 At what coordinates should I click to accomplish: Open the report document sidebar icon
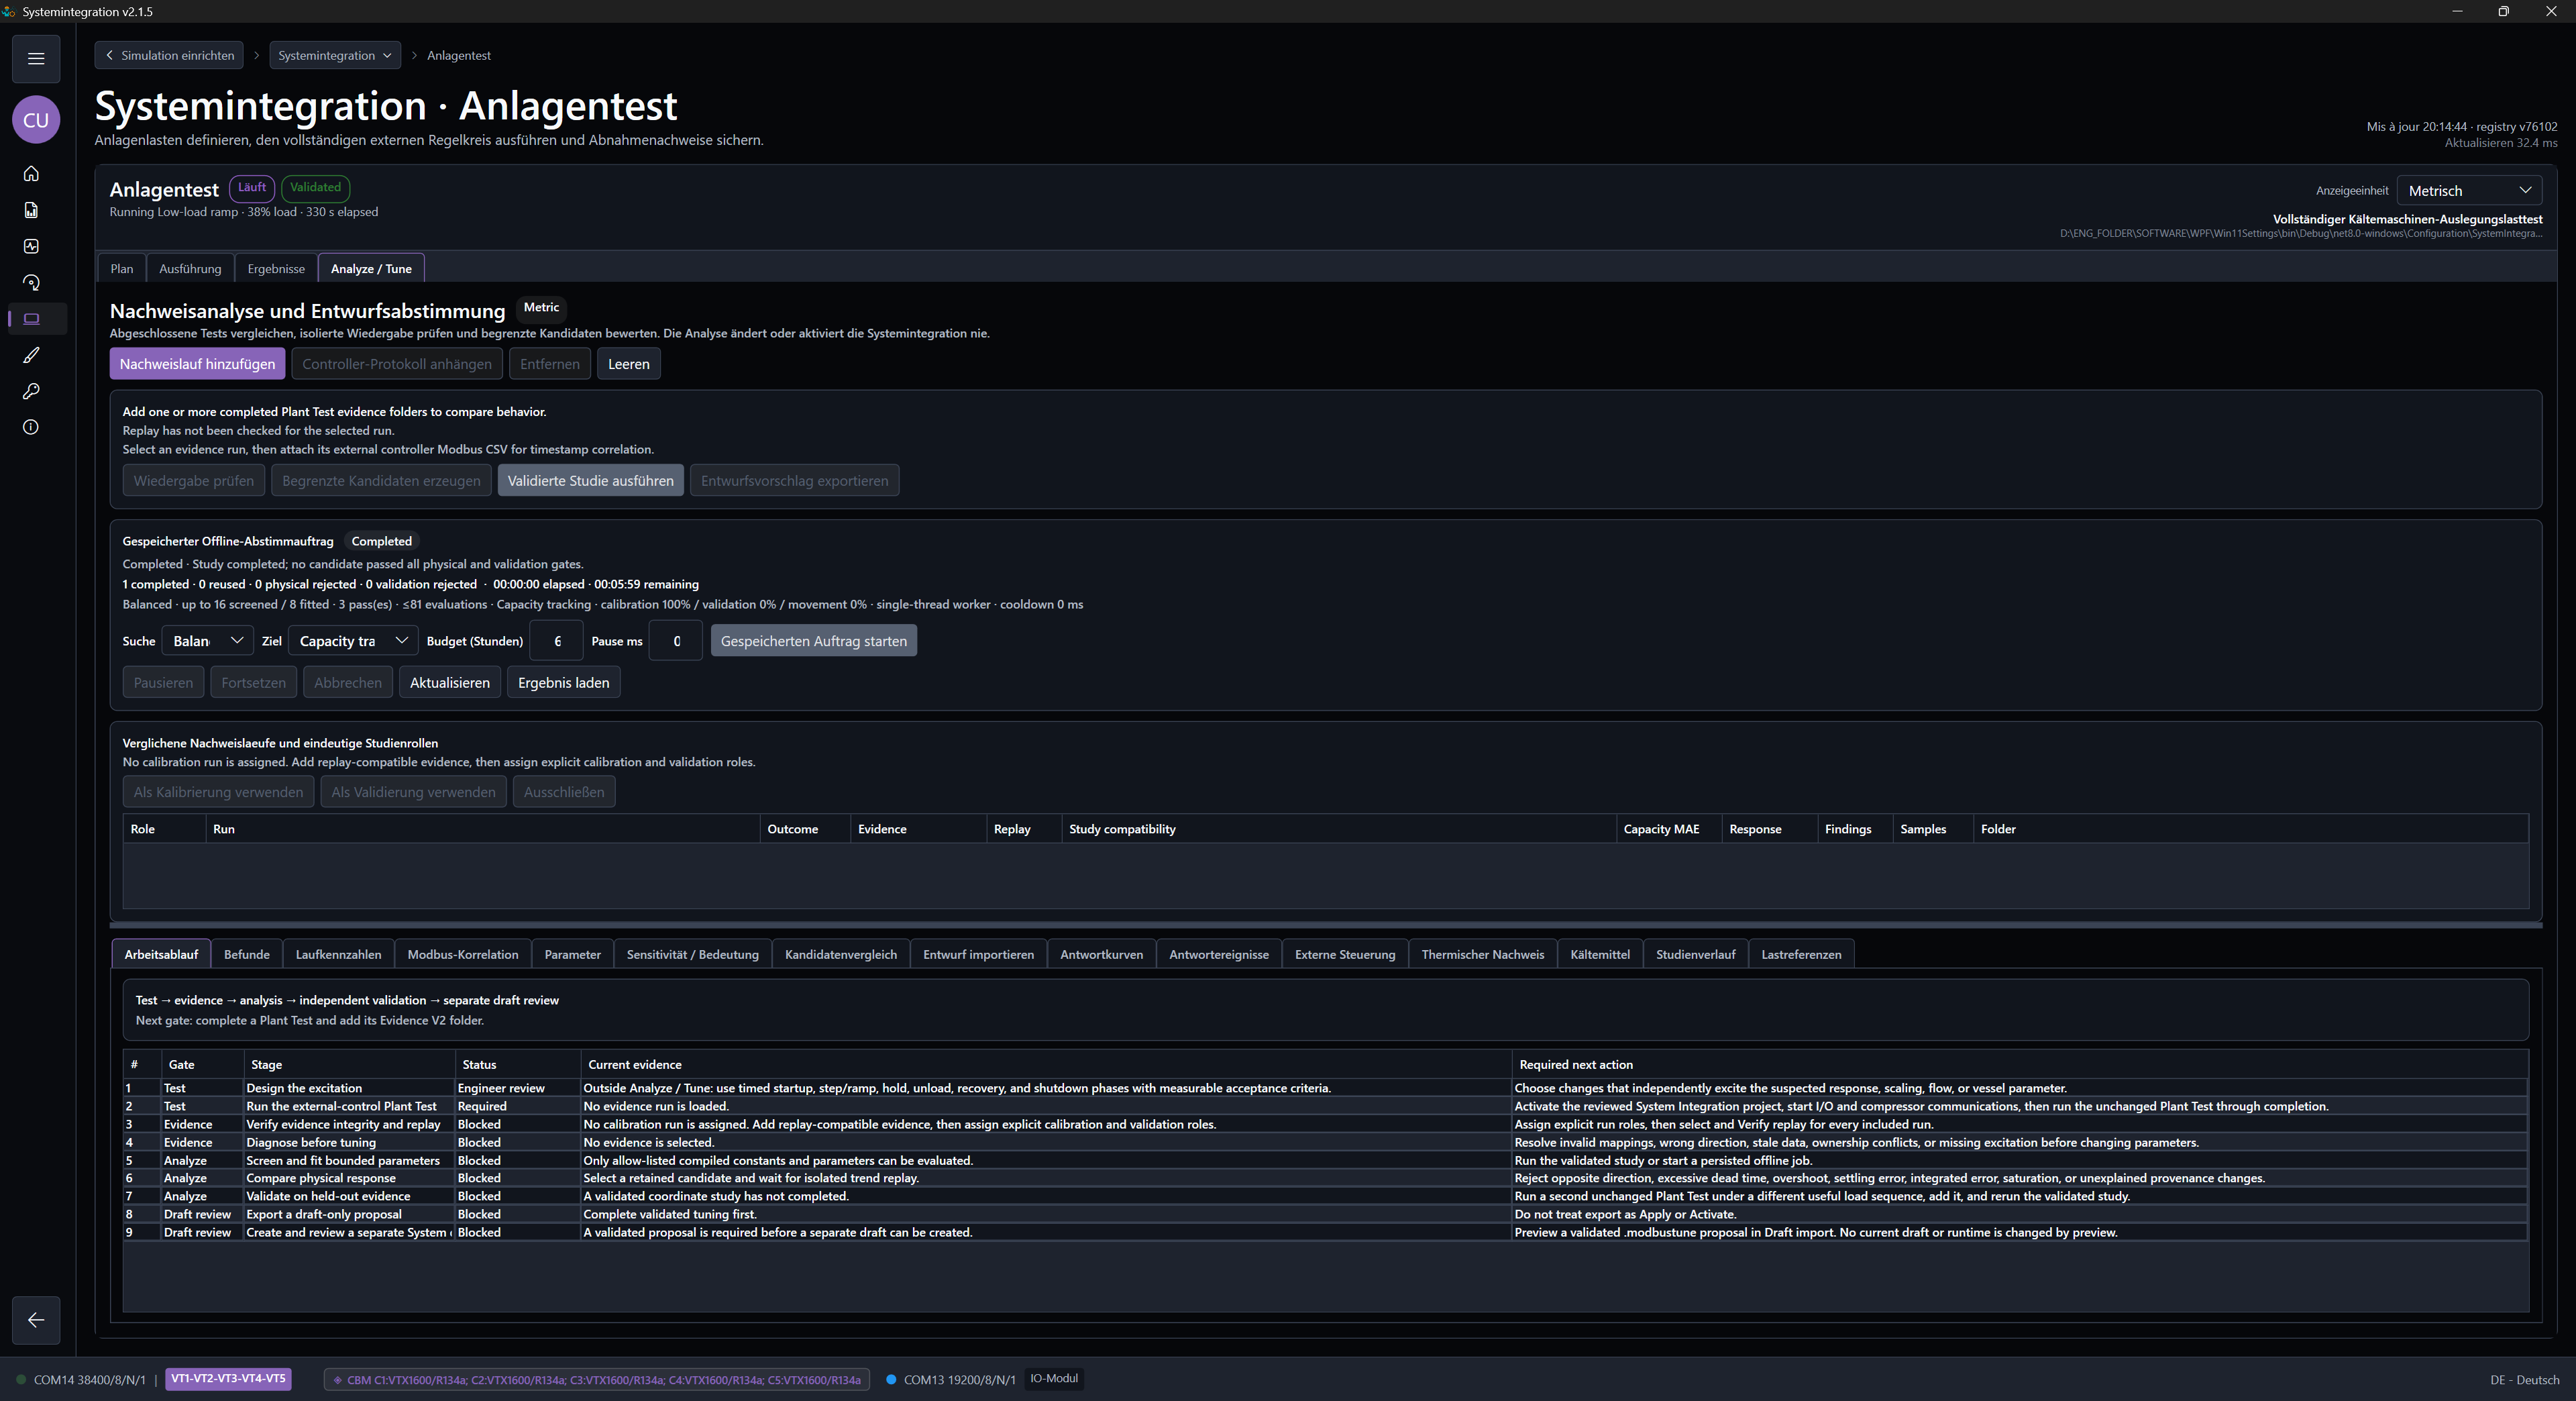coord(31,210)
